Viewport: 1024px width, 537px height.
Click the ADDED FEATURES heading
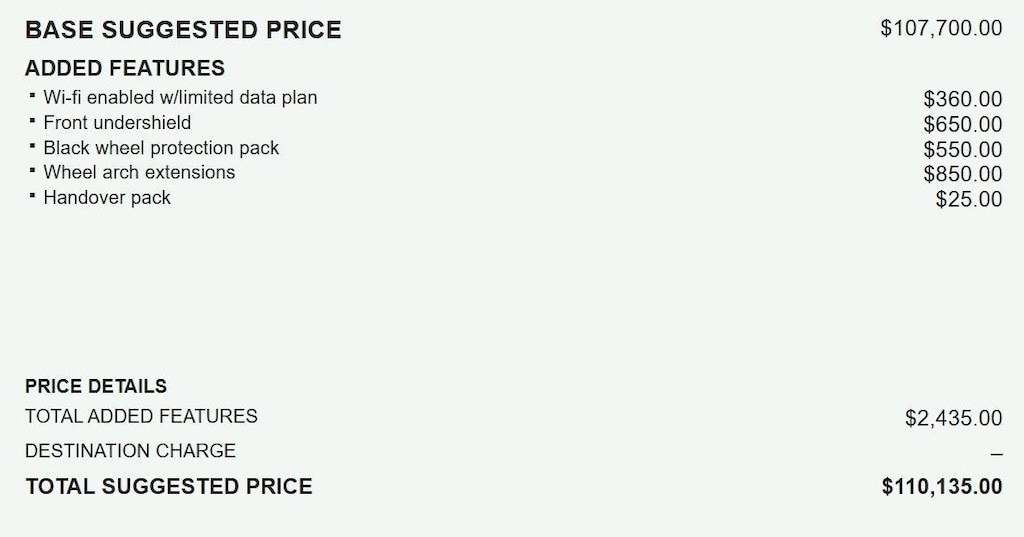tap(125, 68)
